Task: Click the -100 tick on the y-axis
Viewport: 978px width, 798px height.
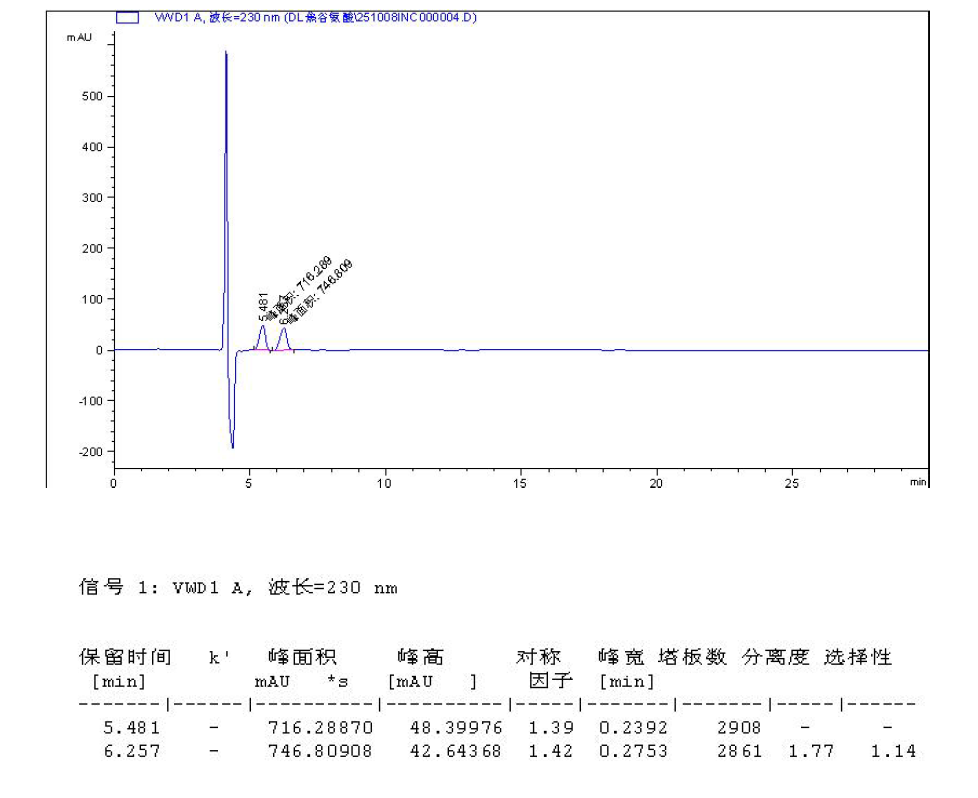Action: click(91, 401)
